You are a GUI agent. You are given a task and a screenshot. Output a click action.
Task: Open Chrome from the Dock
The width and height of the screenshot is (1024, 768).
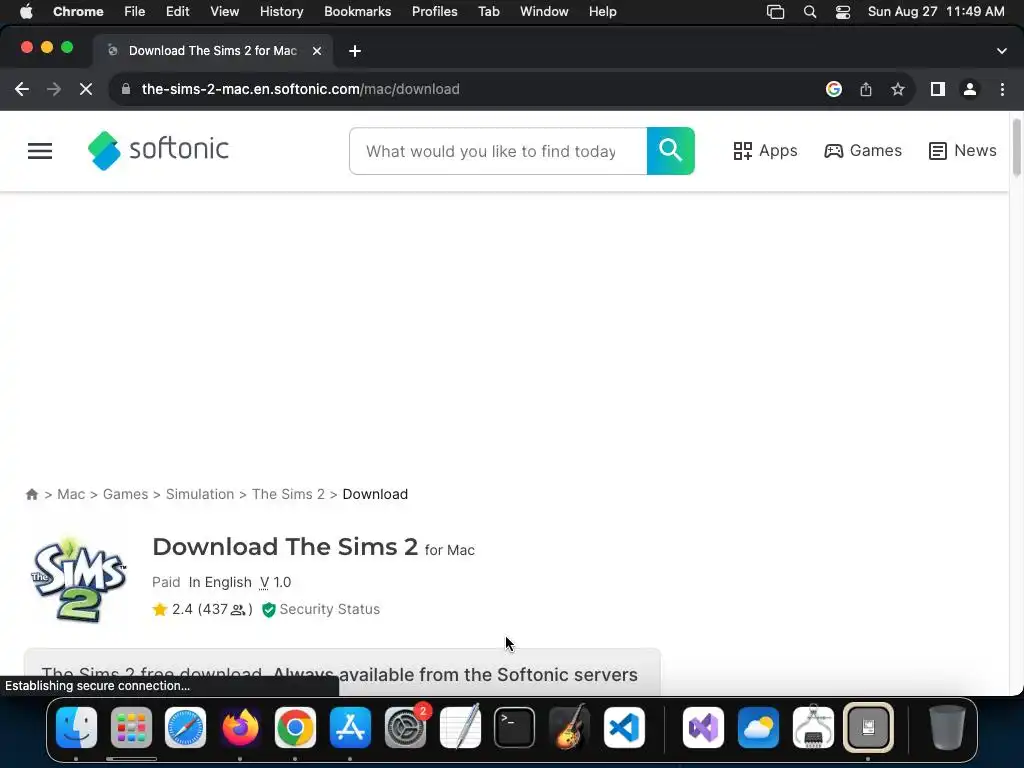295,728
